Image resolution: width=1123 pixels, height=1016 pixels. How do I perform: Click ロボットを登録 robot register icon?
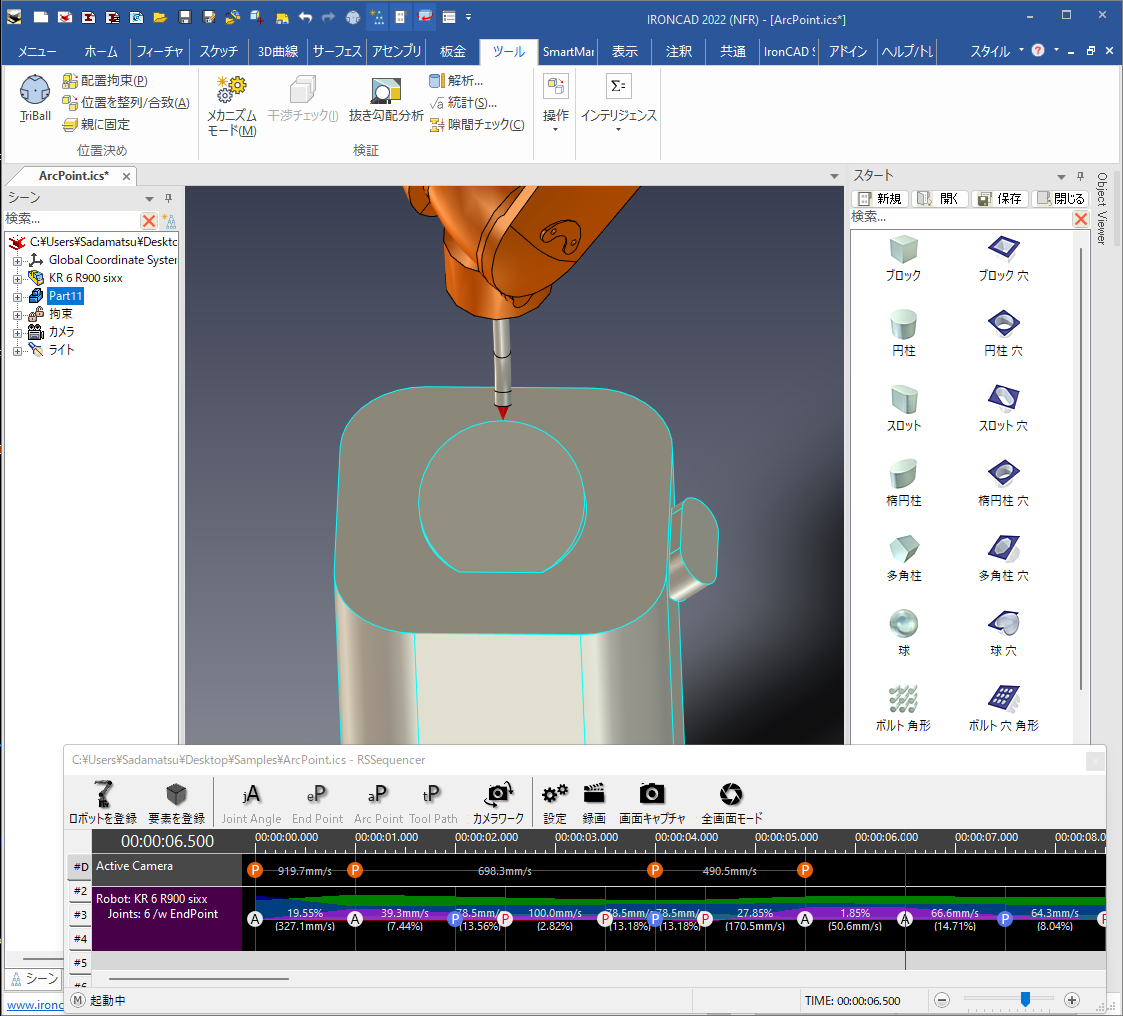(x=103, y=796)
